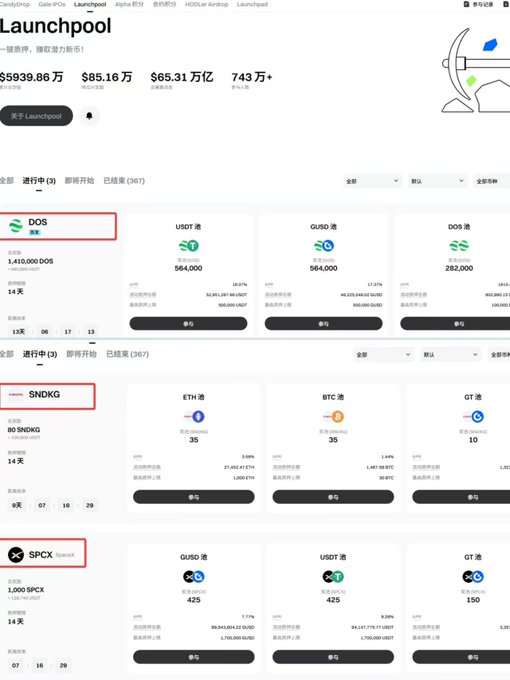The height and width of the screenshot is (680, 510).
Task: Click the 关于 Launchpool button
Action: pos(36,116)
